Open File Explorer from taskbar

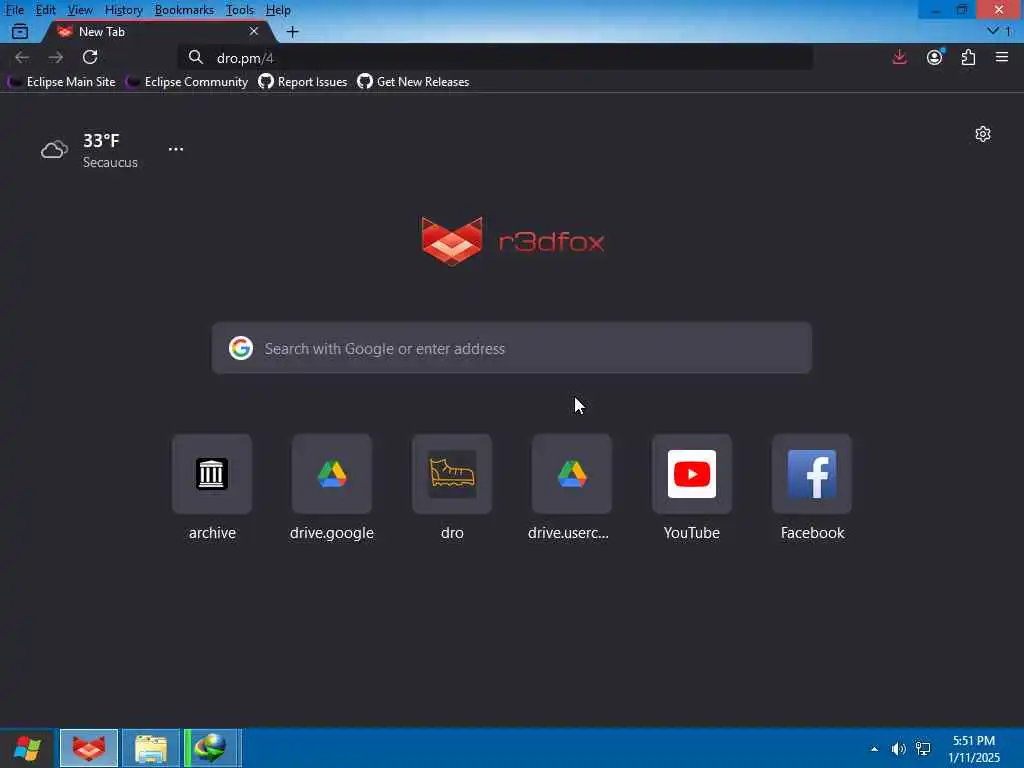[x=151, y=748]
